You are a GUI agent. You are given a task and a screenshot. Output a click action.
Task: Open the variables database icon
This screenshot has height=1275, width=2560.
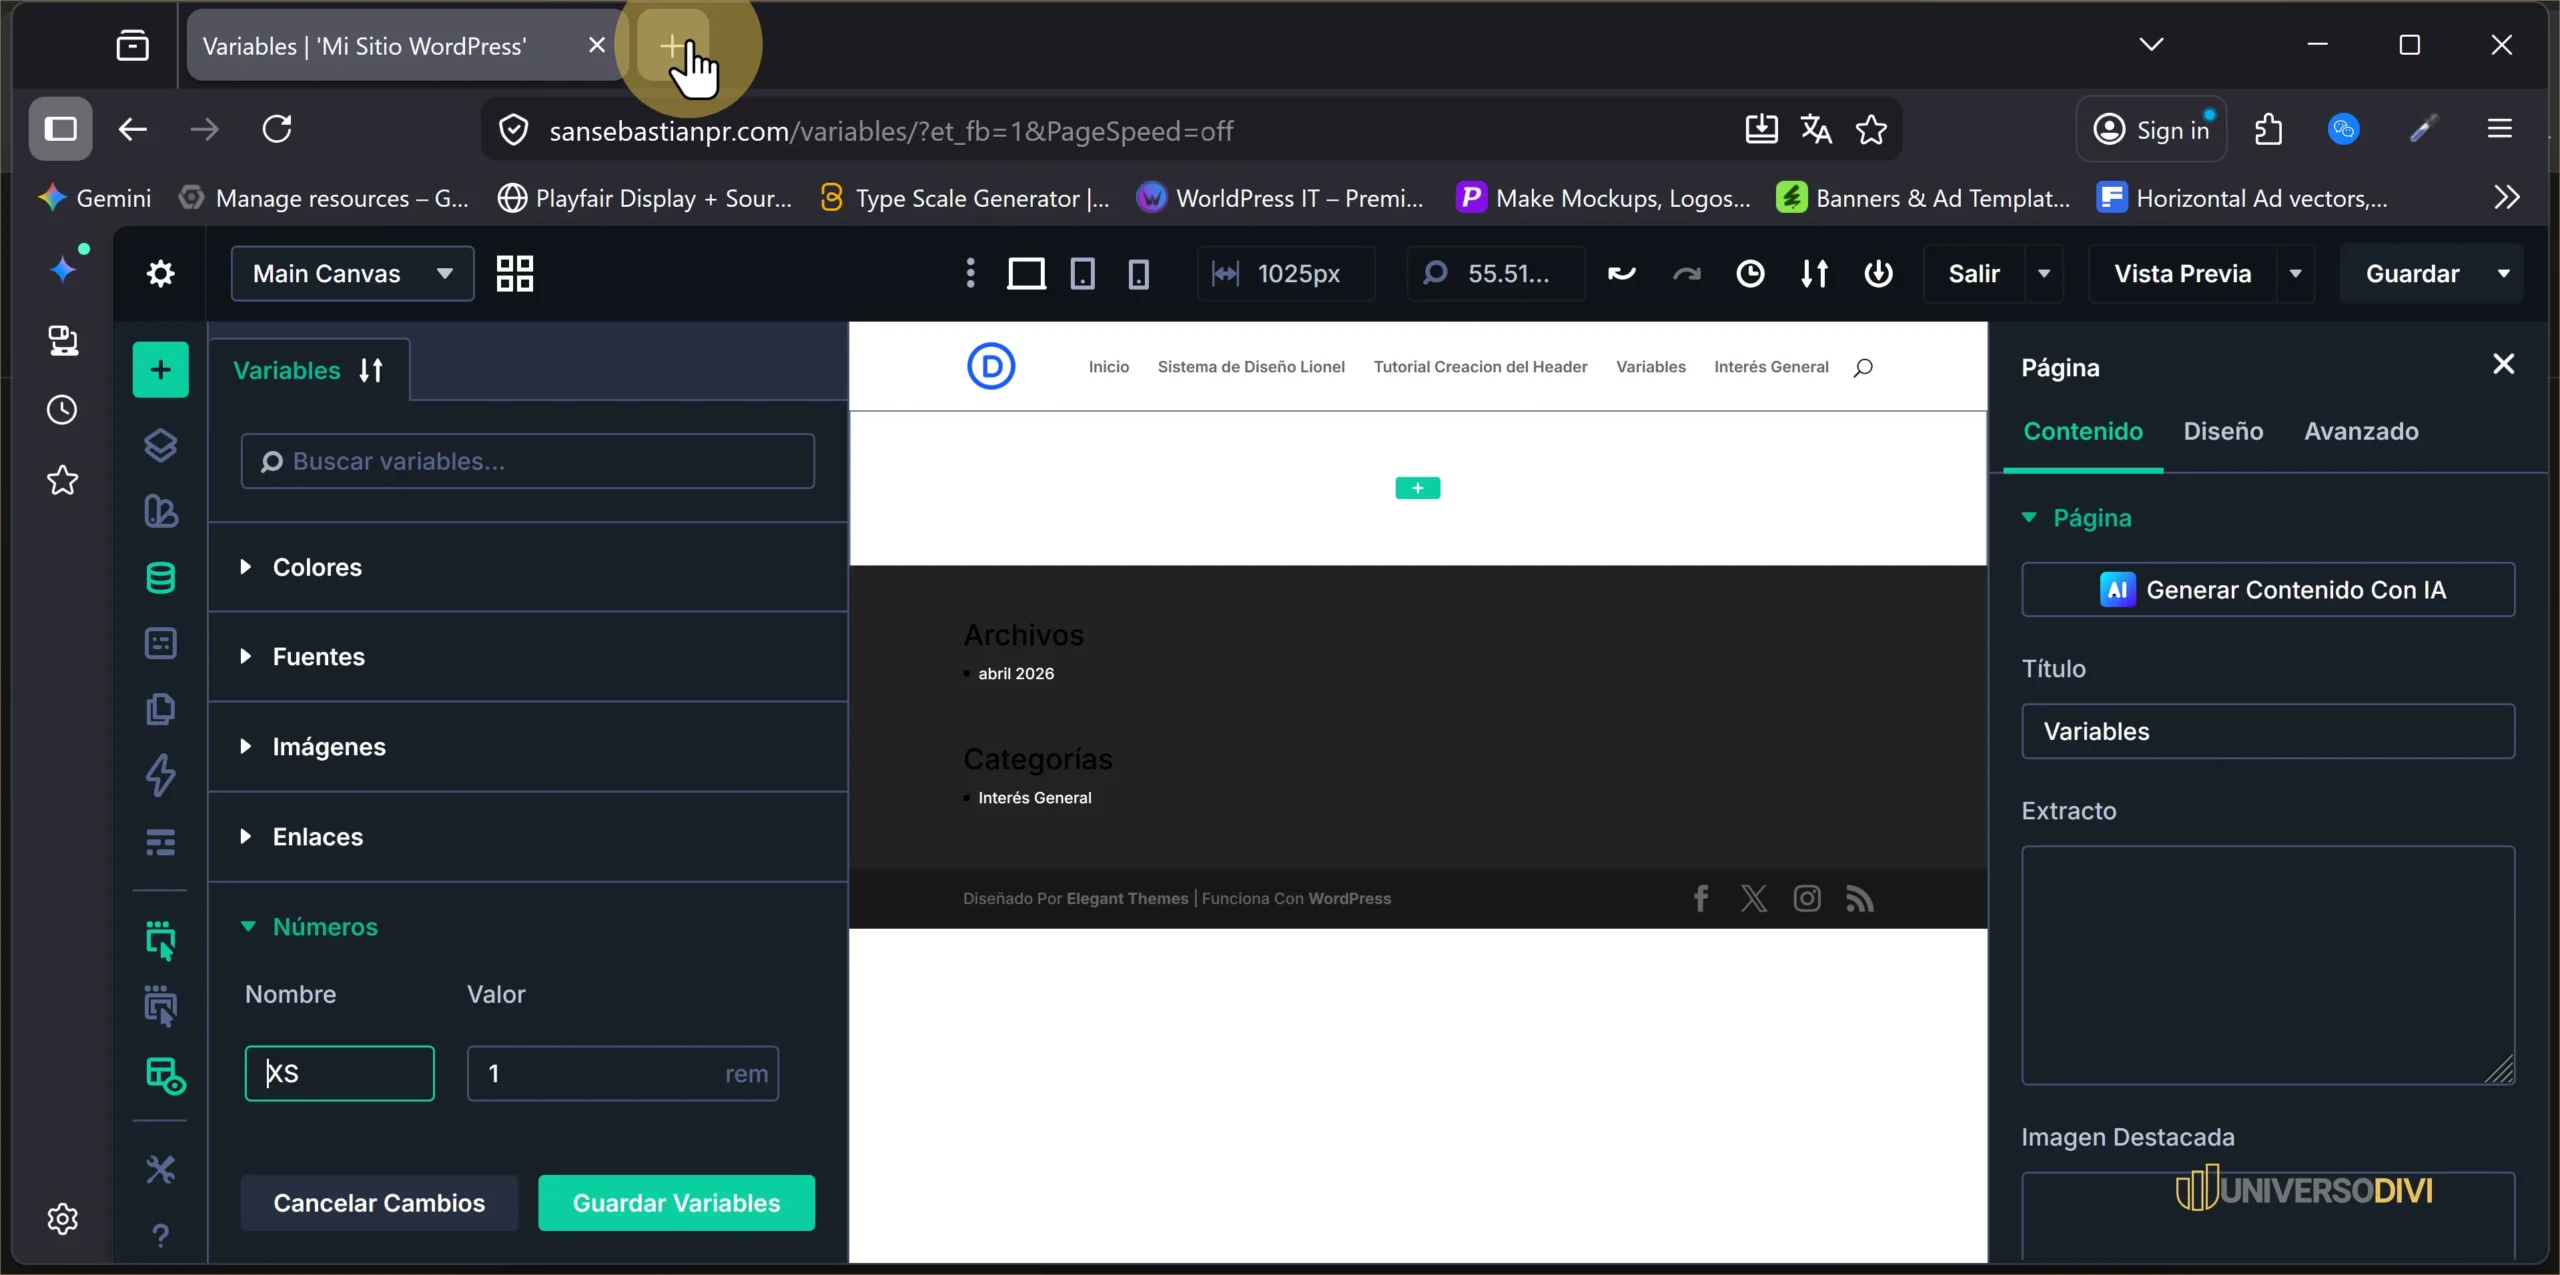160,577
